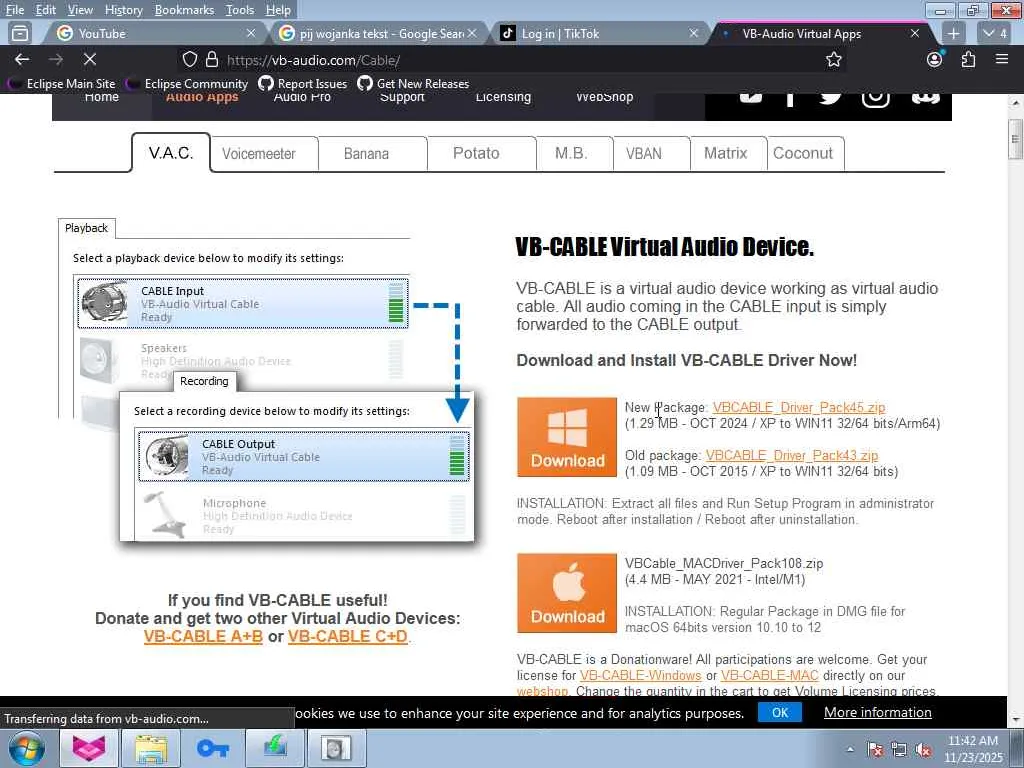Screen dimensions: 1024x768
Task: Bookmark this page with the star icon
Action: tap(833, 59)
